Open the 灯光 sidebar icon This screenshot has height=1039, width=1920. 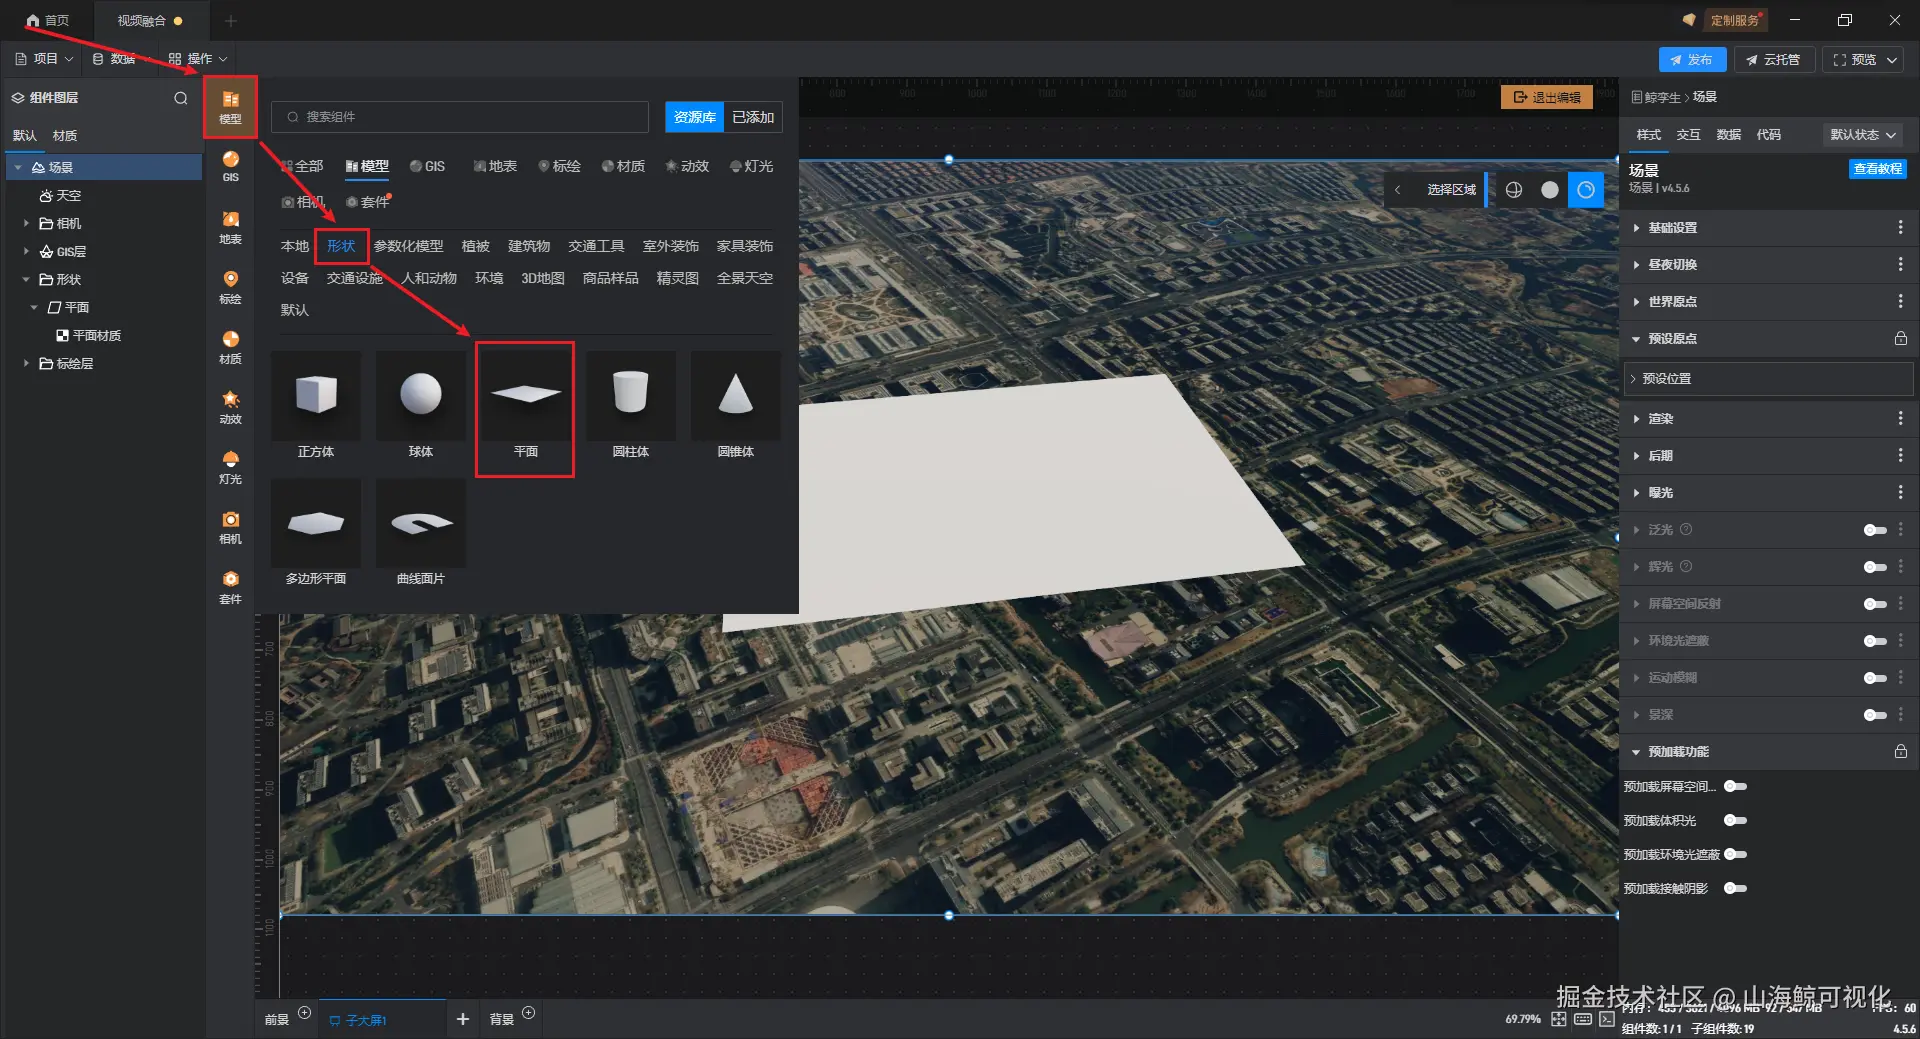click(x=230, y=467)
